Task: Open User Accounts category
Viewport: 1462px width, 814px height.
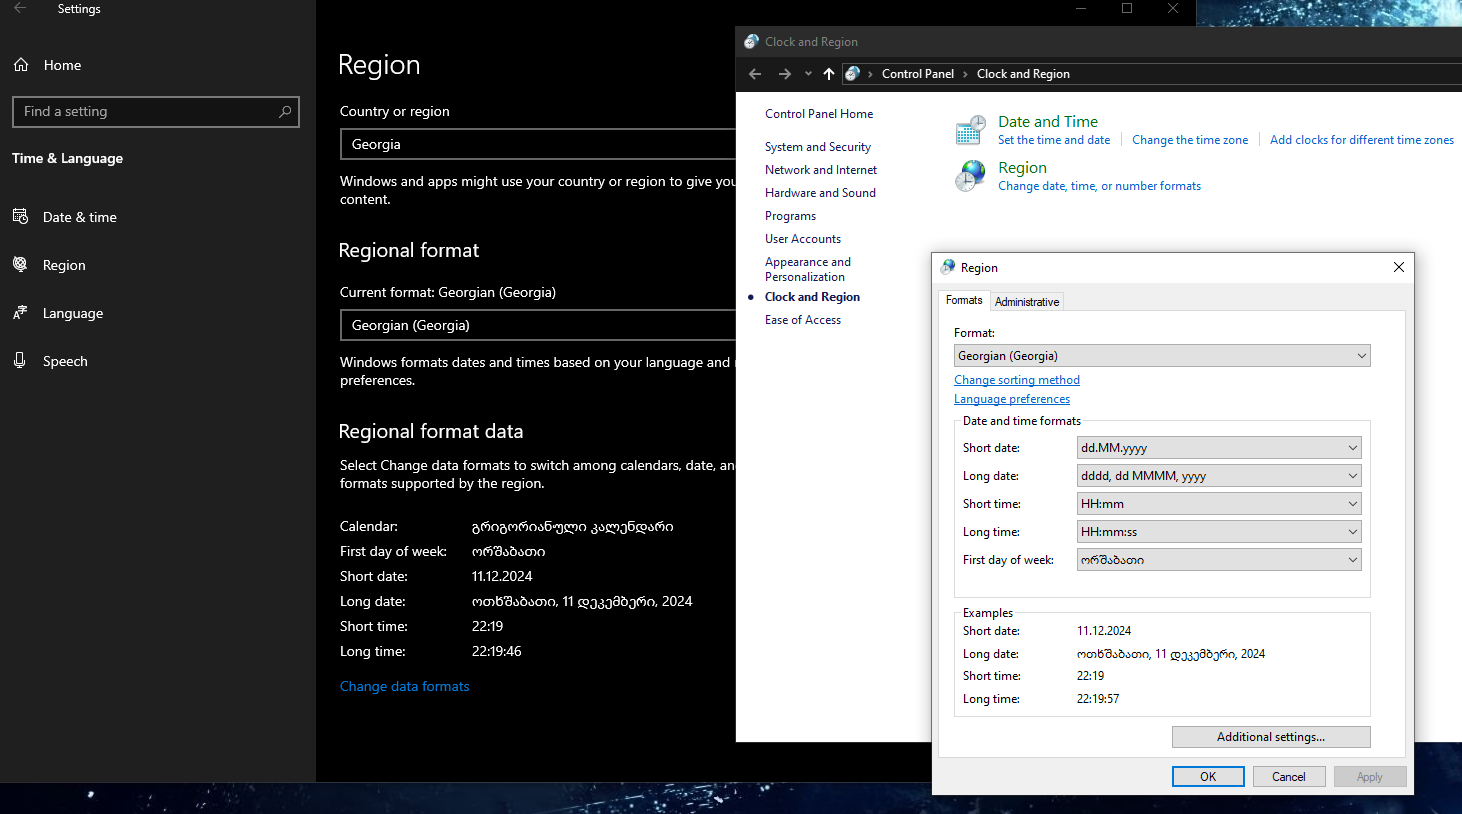Action: (x=803, y=239)
